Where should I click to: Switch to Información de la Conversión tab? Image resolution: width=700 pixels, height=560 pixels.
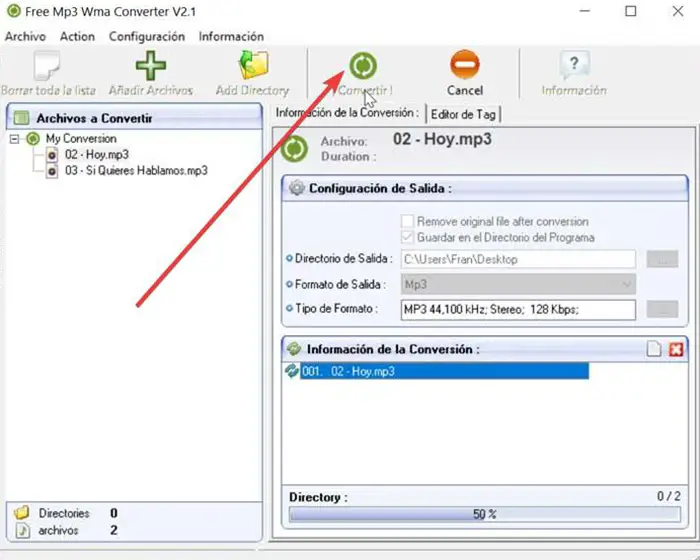347,113
